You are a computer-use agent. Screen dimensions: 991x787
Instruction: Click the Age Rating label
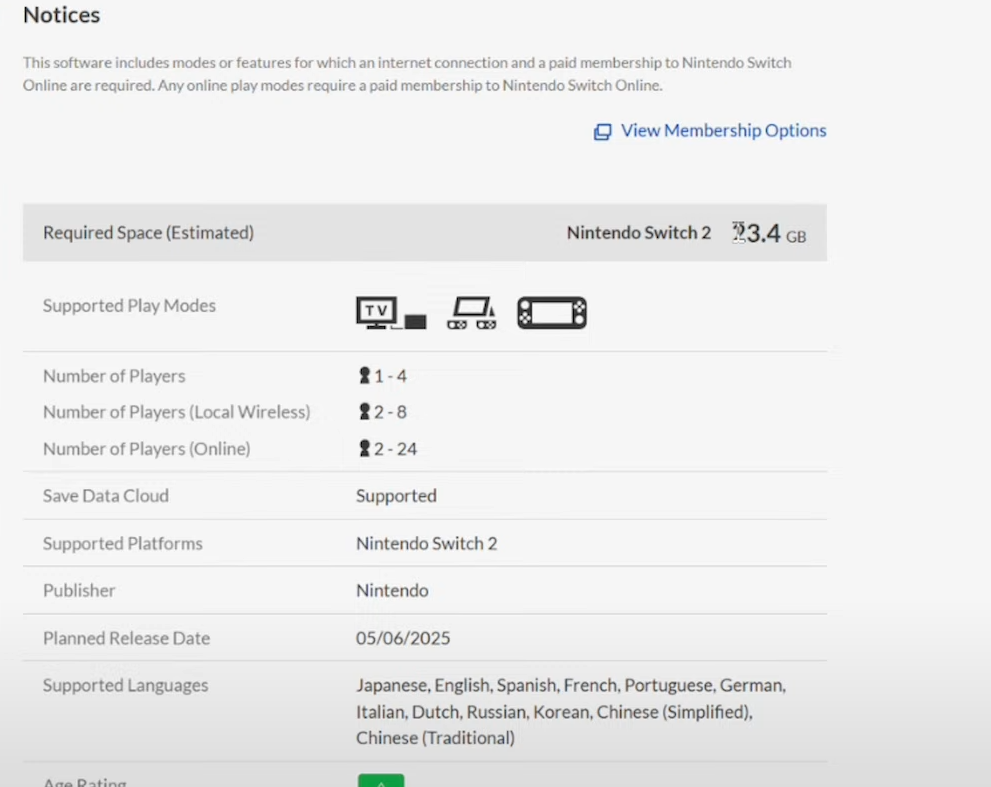pyautogui.click(x=85, y=782)
